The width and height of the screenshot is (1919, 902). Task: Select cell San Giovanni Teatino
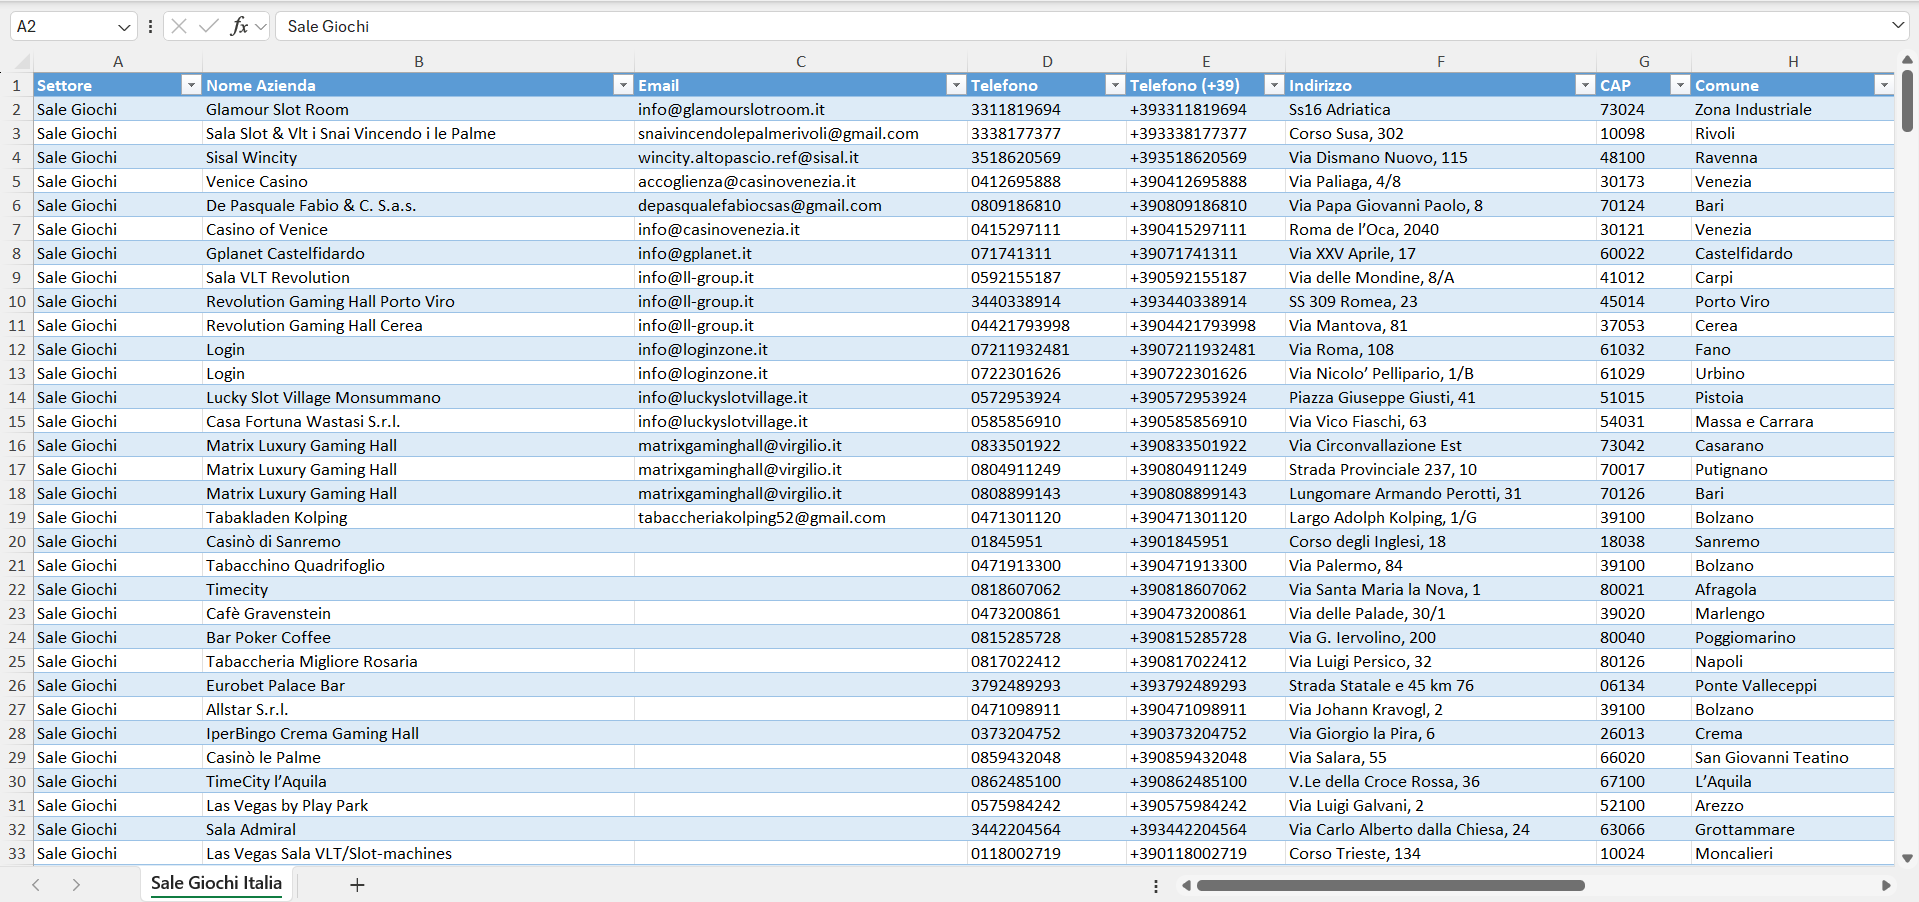click(1793, 757)
